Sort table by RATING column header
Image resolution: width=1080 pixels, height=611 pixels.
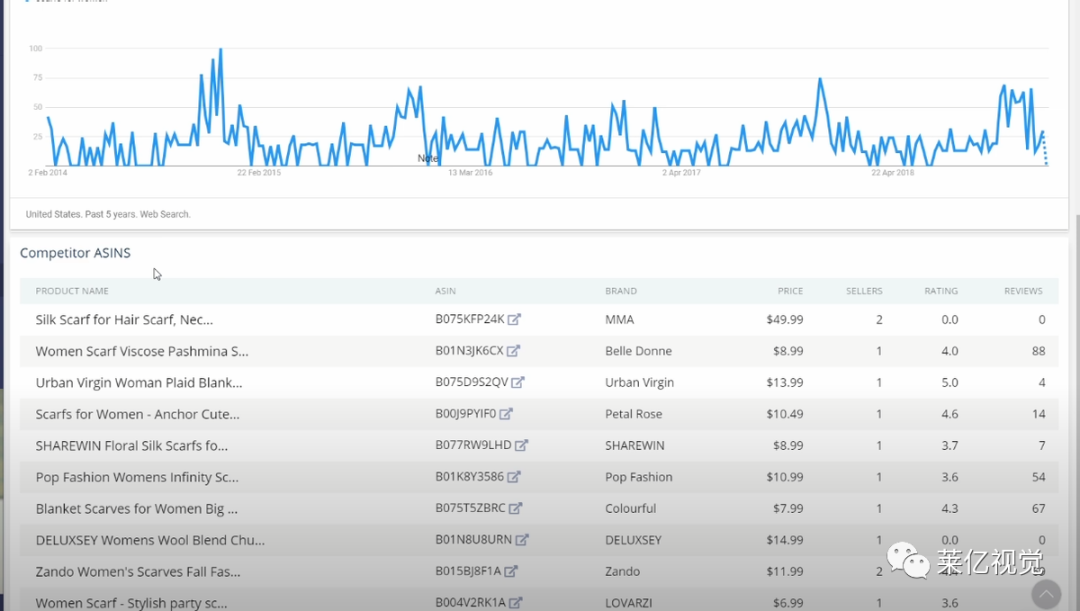941,291
